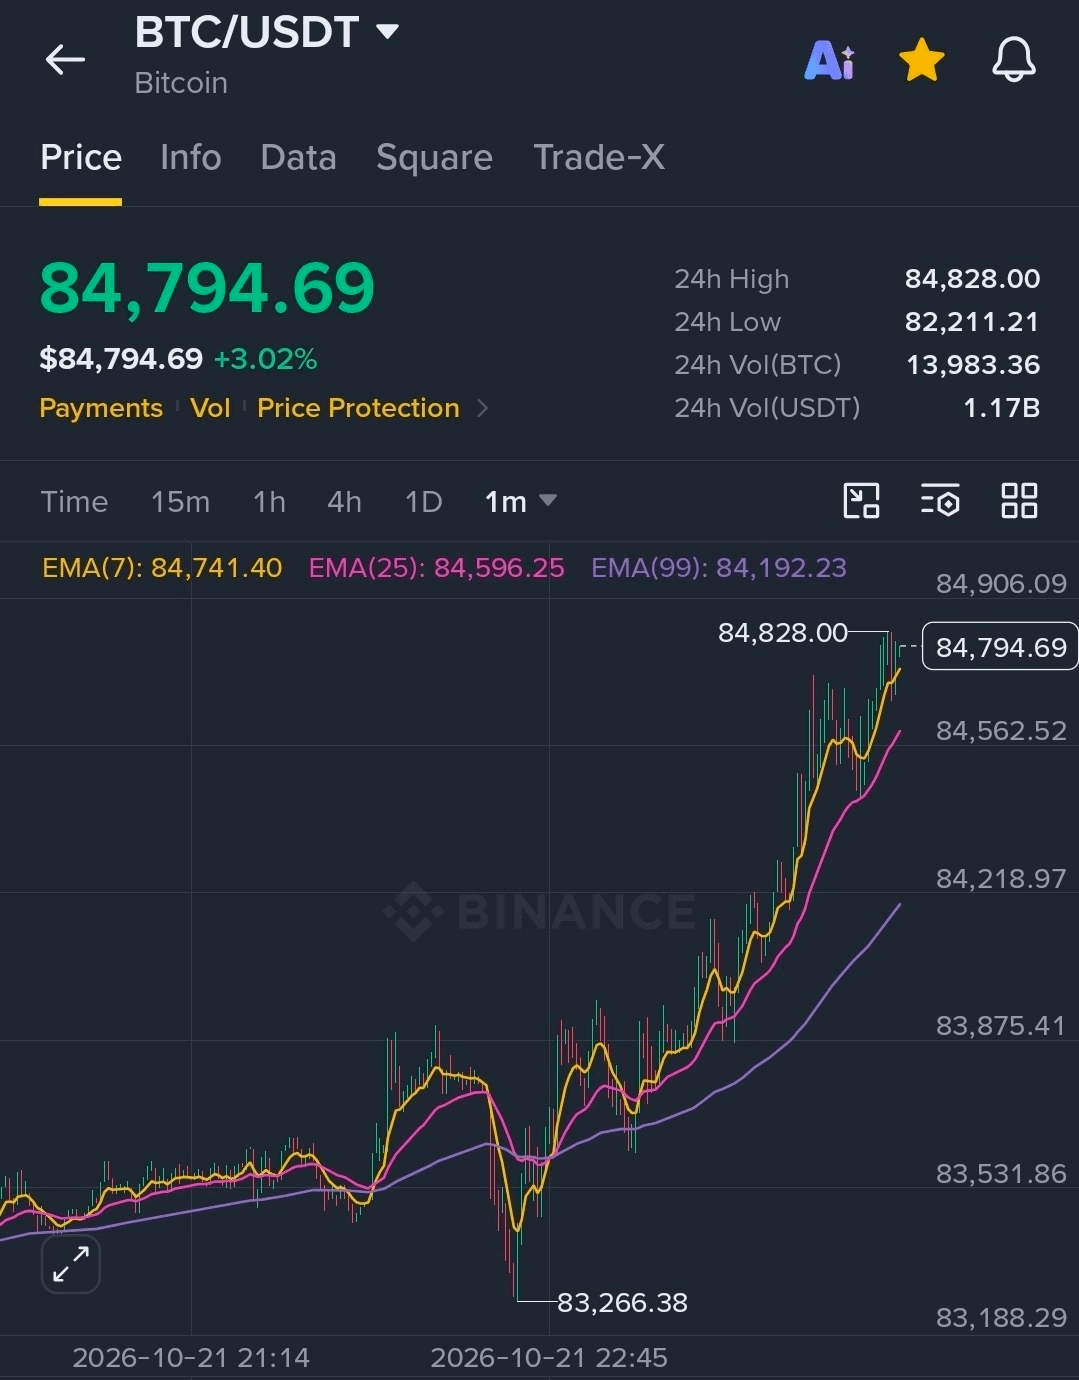Click the 83,266.38 low marker on chart
The height and width of the screenshot is (1380, 1079).
(622, 1303)
